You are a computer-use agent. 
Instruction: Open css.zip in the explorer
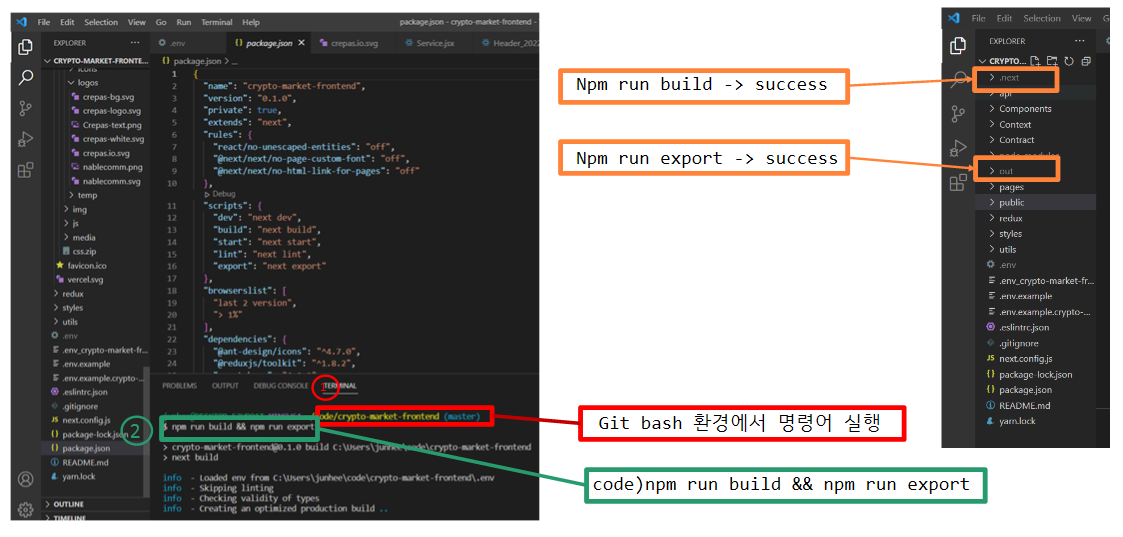coord(77,251)
